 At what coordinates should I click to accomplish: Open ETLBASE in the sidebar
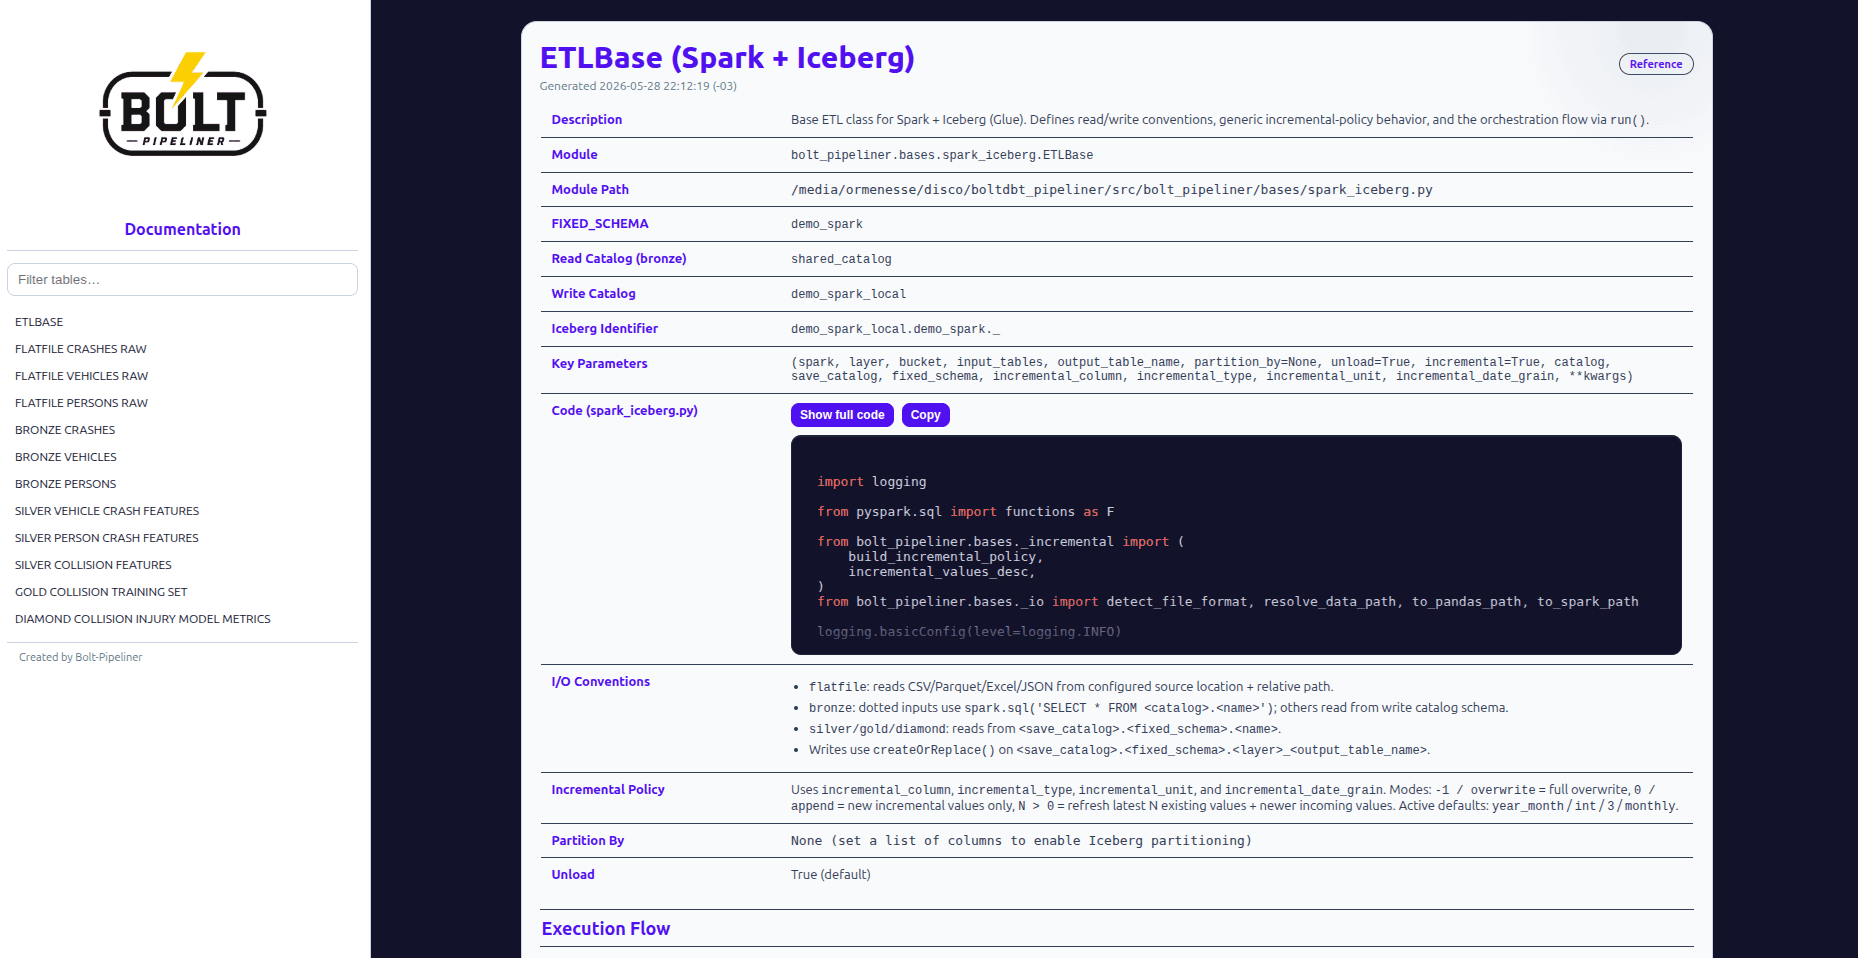[x=39, y=322]
